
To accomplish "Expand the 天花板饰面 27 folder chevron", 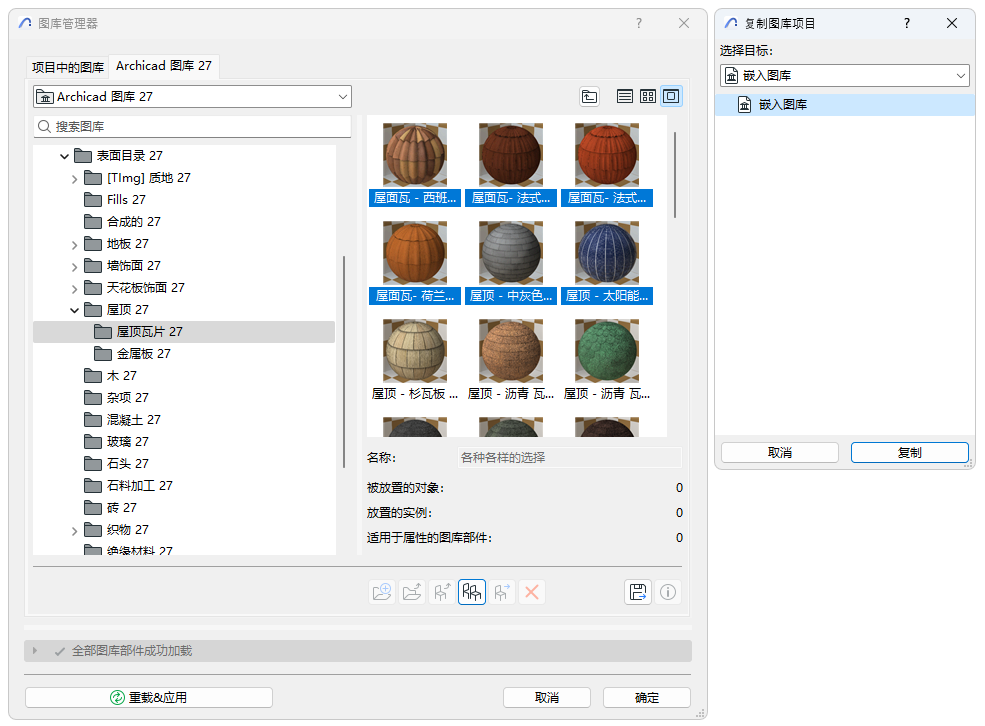I will coord(74,289).
